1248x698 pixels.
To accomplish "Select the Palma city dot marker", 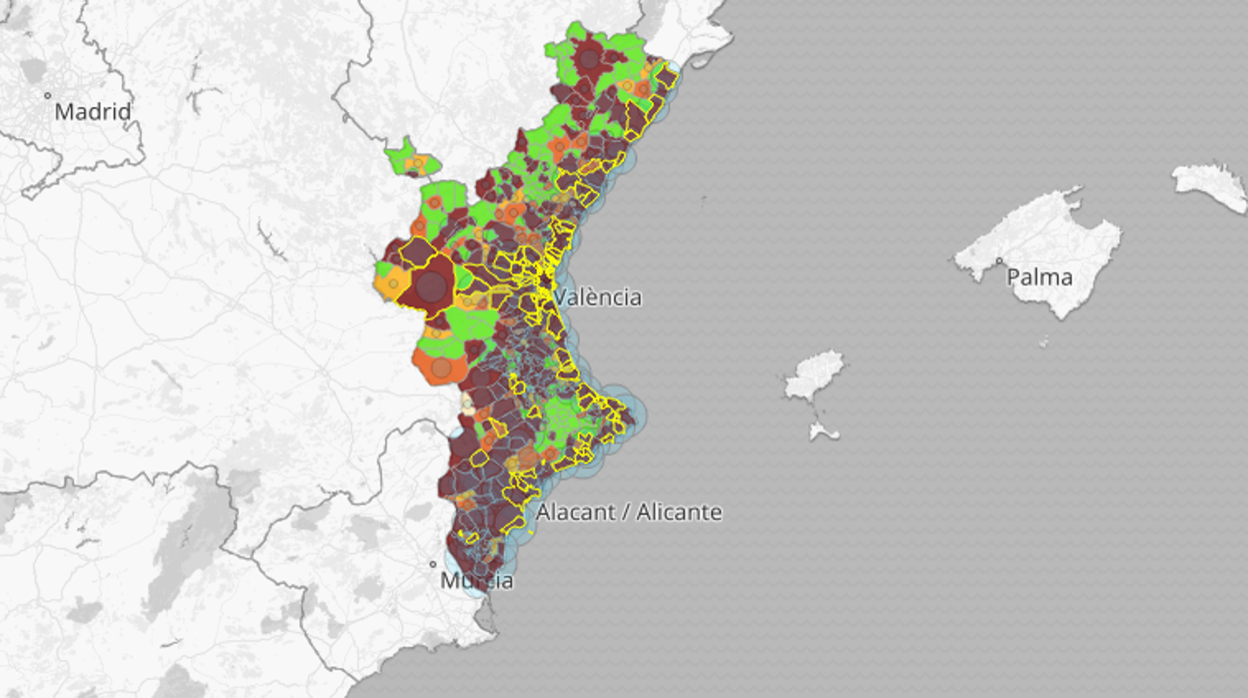I will tap(998, 262).
